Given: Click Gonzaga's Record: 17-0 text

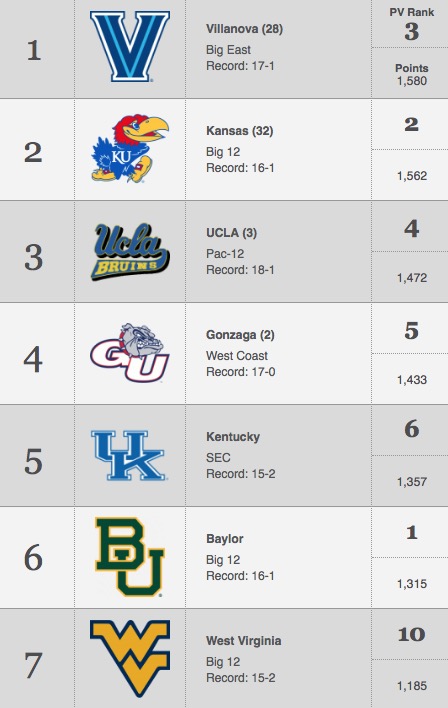Looking at the screenshot, I should coord(240,372).
